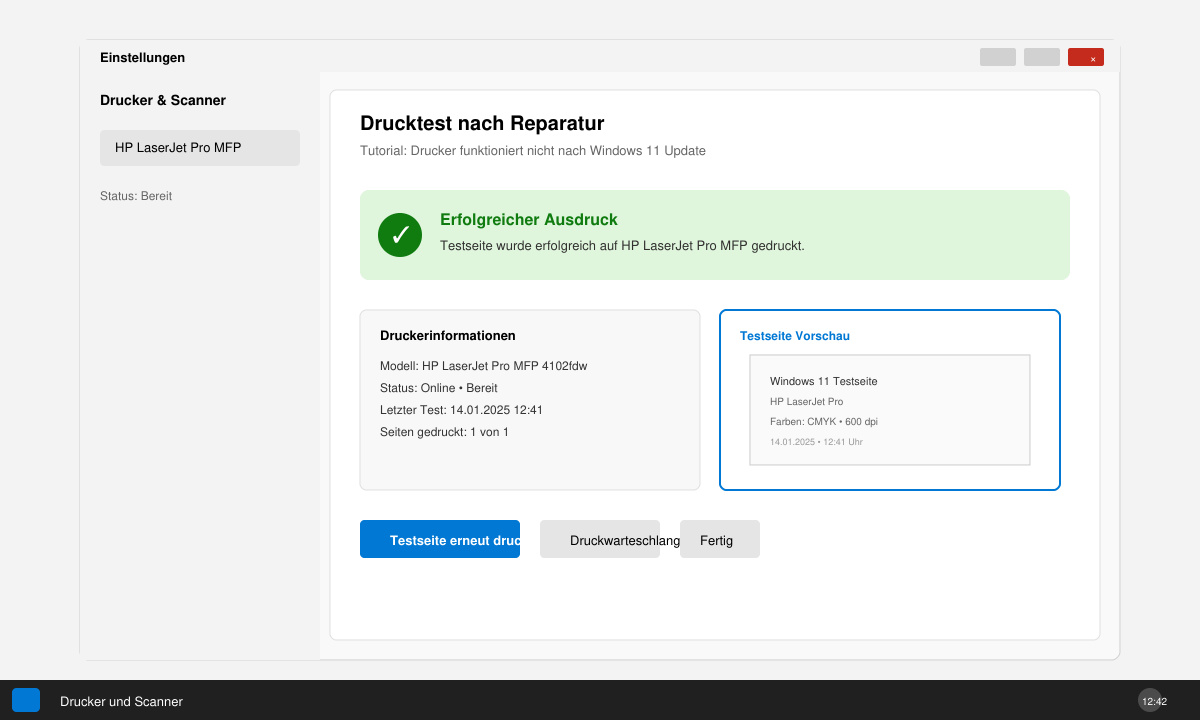The width and height of the screenshot is (1200, 720).
Task: Click the Status: Online • Bereit line
Action: pos(439,388)
